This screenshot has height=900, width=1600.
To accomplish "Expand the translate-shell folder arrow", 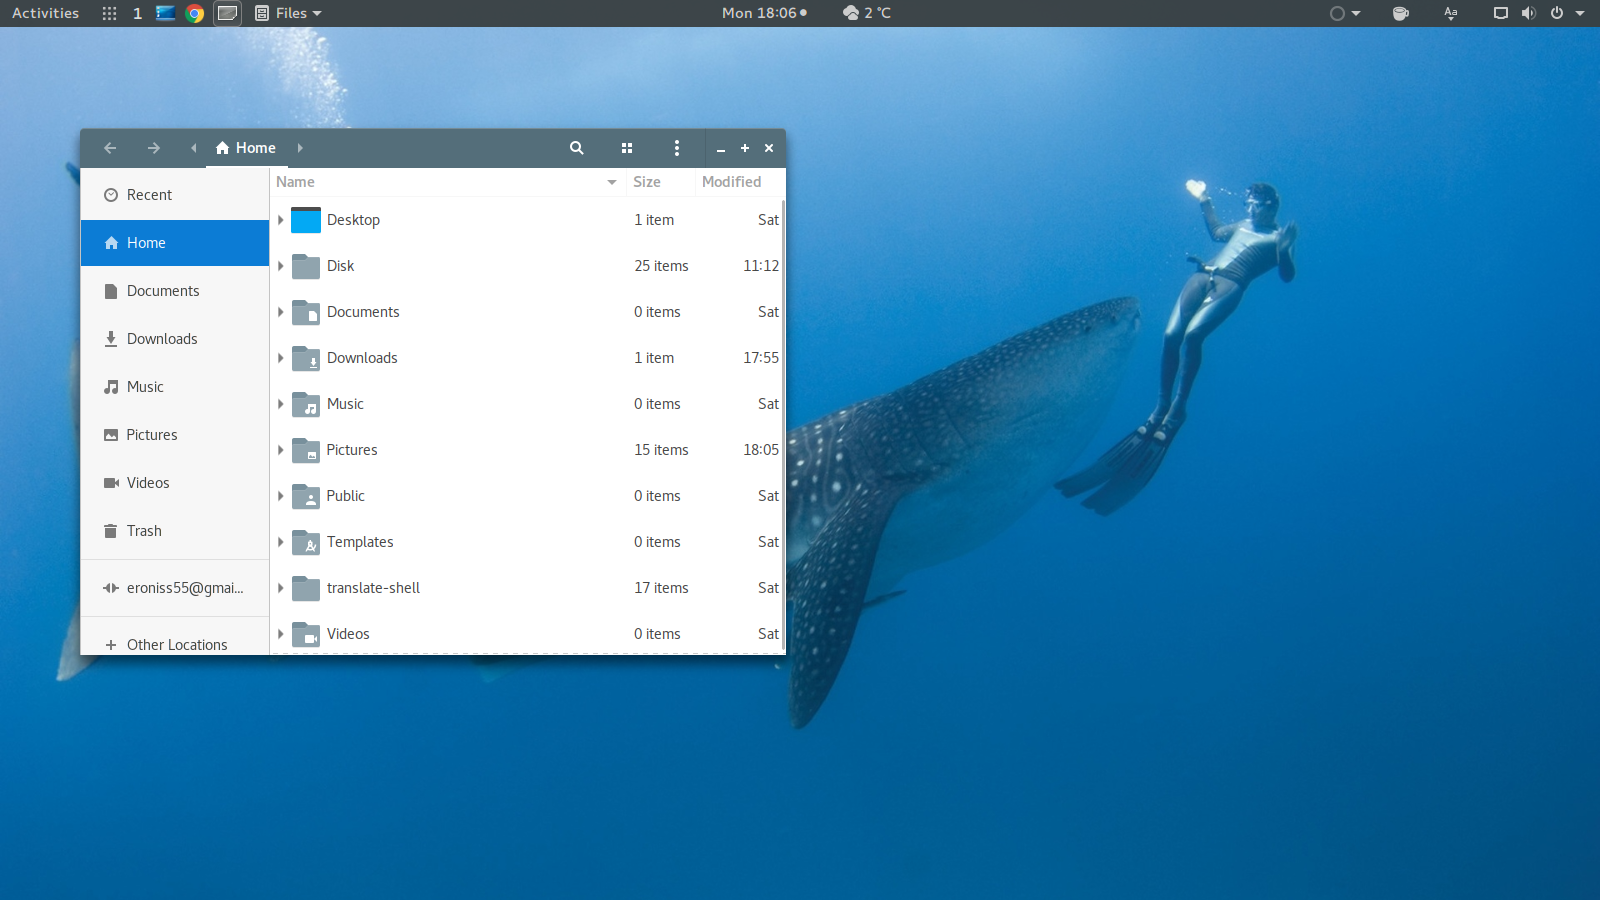I will tap(281, 588).
